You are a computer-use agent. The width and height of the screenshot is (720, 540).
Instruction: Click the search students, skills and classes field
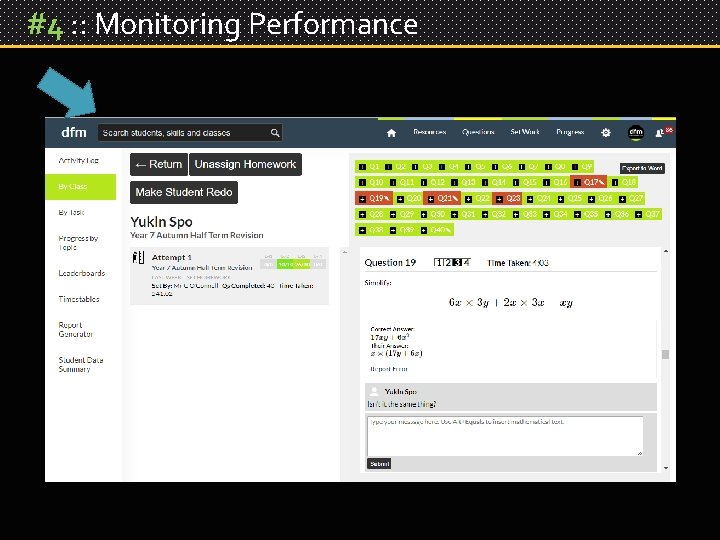[x=190, y=133]
